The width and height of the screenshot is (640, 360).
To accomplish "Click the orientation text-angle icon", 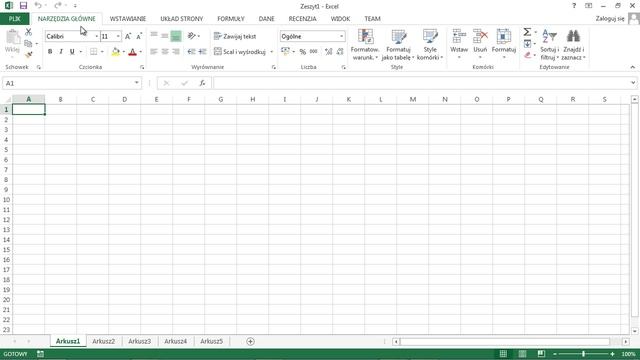I will (191, 36).
